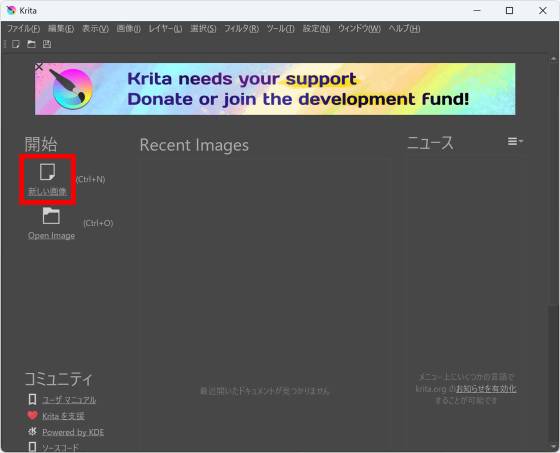This screenshot has height=453, width=560.
Task: Click the Powered by KDE link
Action: coord(73,432)
